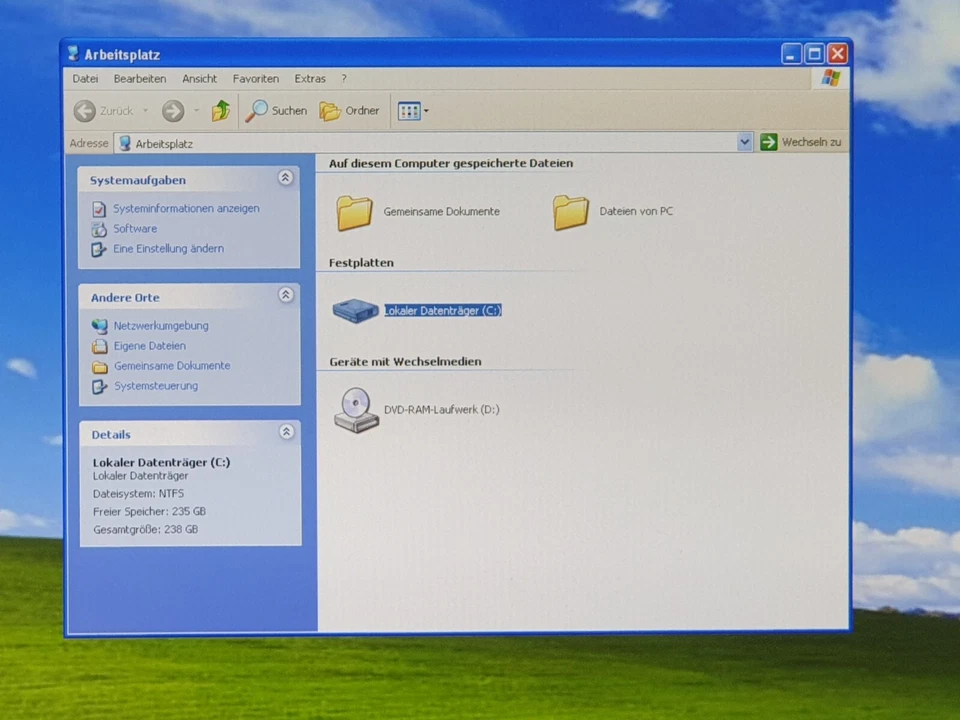This screenshot has width=960, height=720.
Task: Click the Arbeitsplatz icon in address bar
Action: (125, 143)
